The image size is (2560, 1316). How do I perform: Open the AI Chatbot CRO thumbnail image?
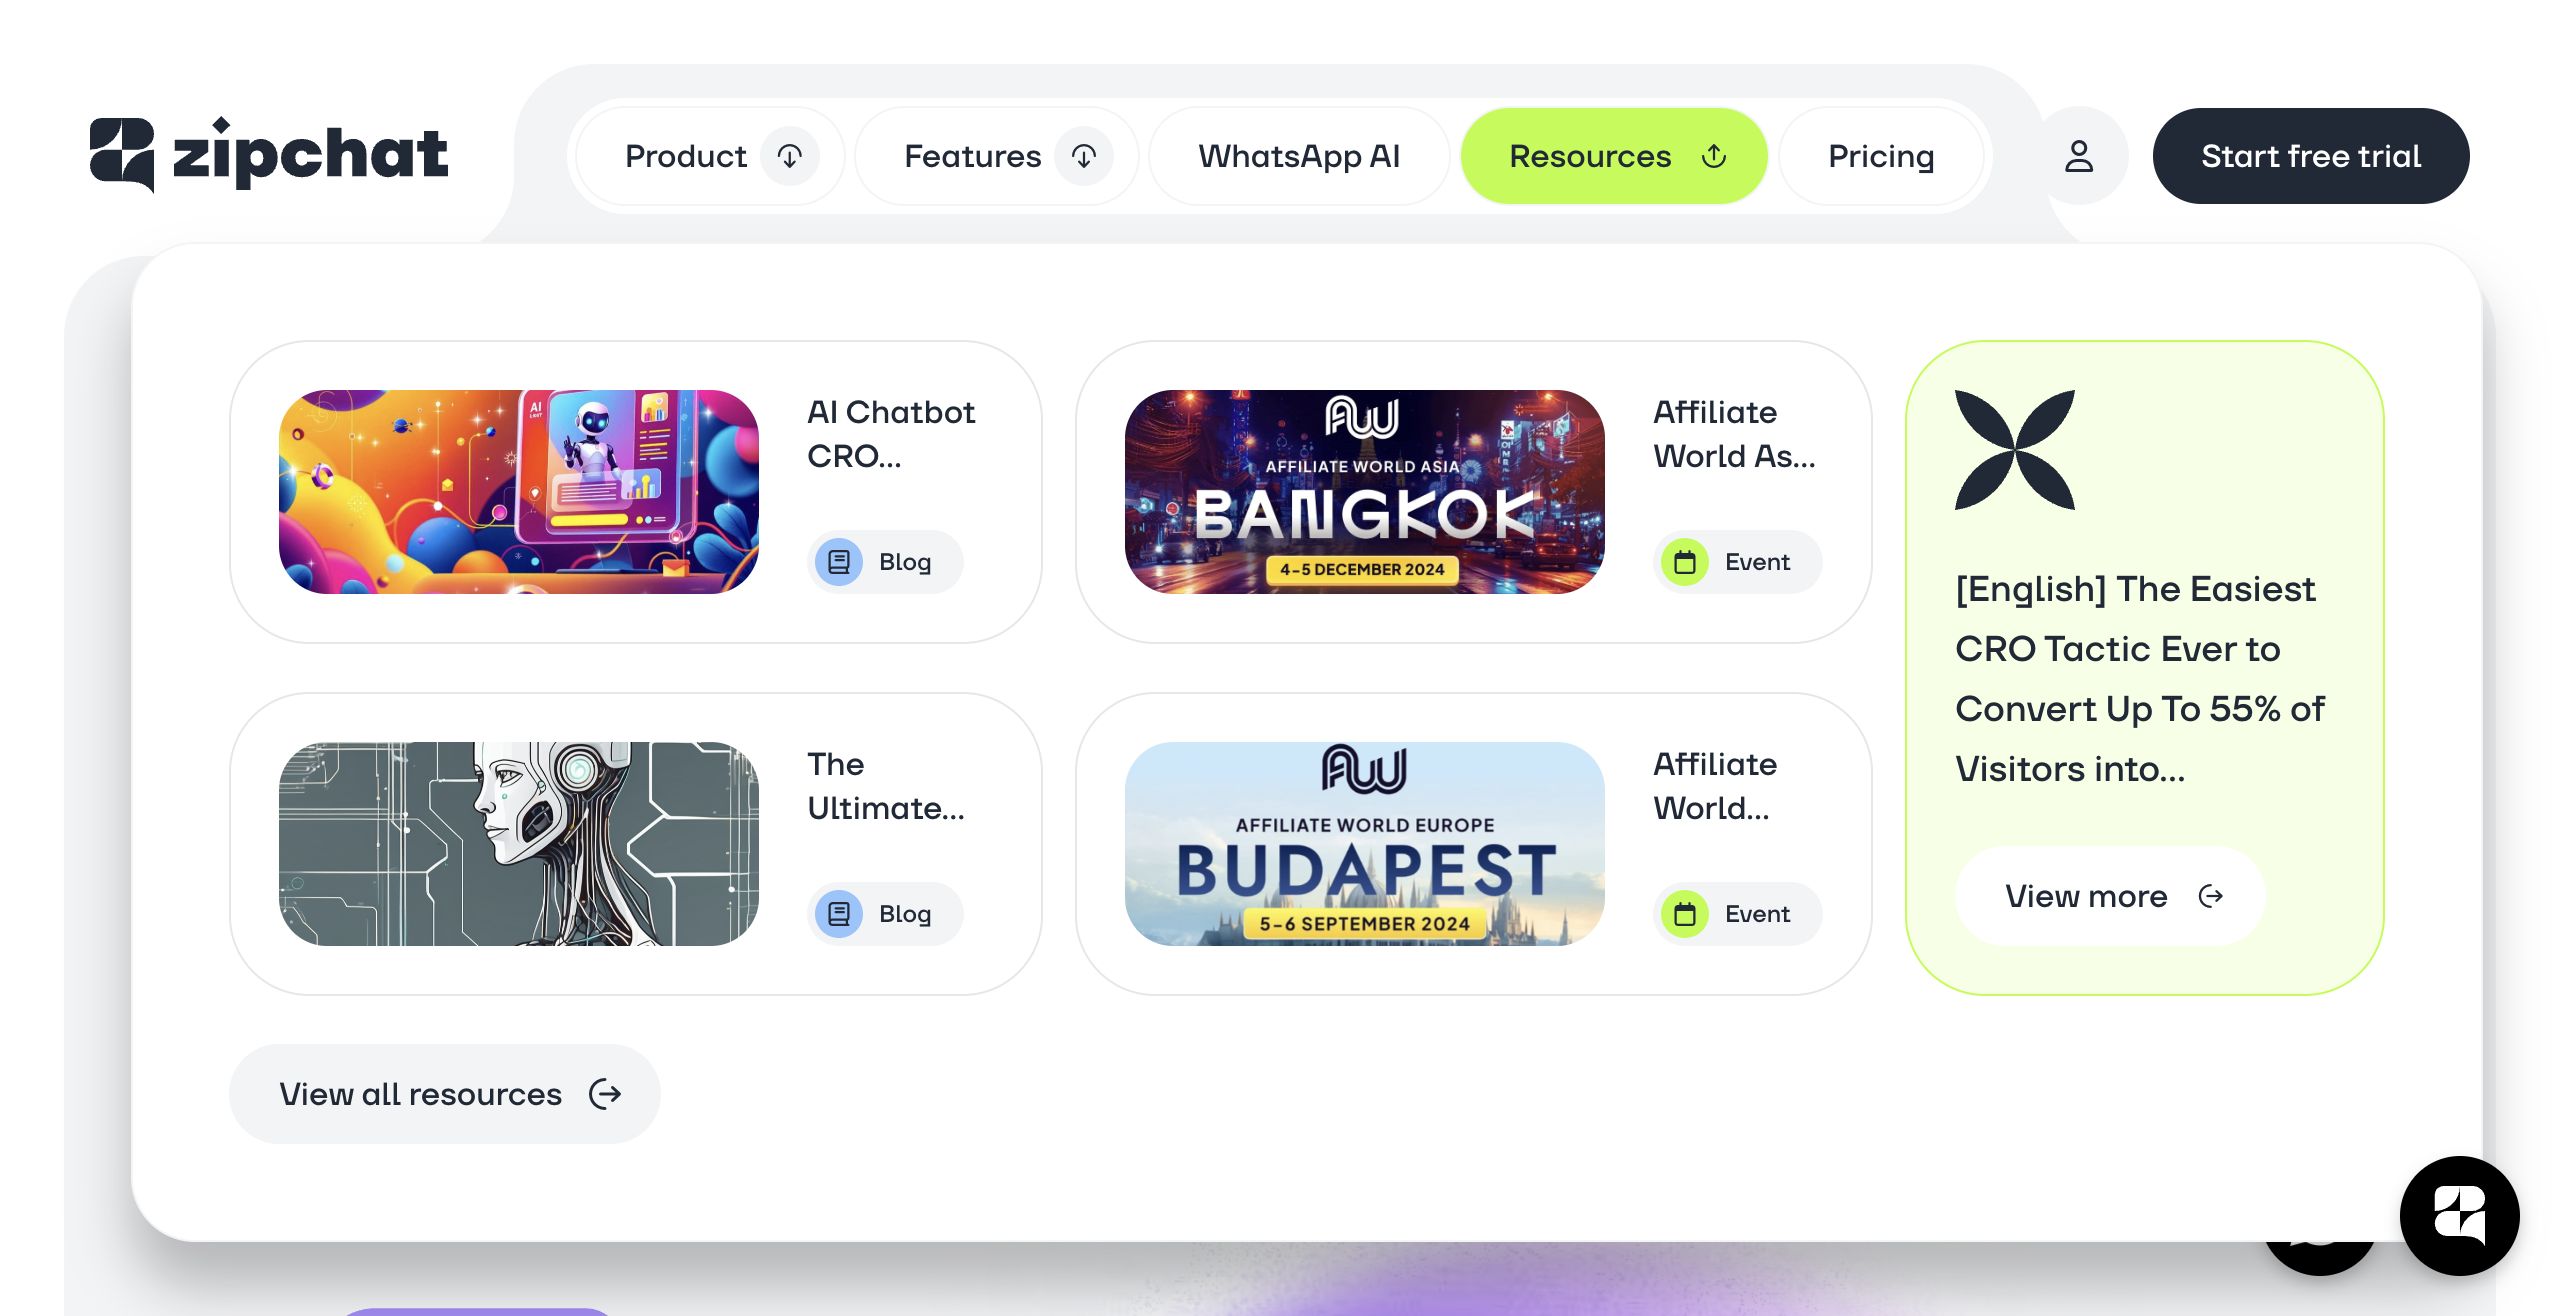pyautogui.click(x=519, y=492)
